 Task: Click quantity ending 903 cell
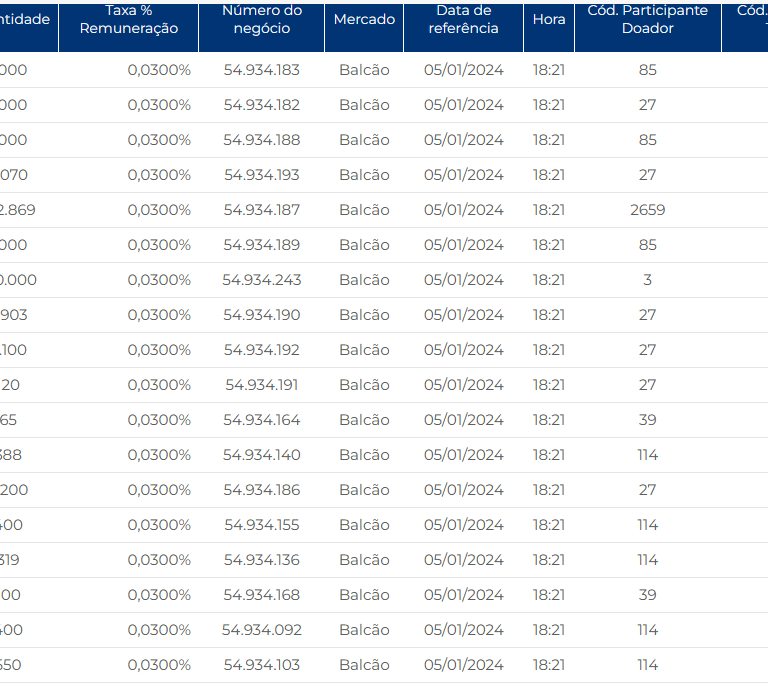coord(14,315)
